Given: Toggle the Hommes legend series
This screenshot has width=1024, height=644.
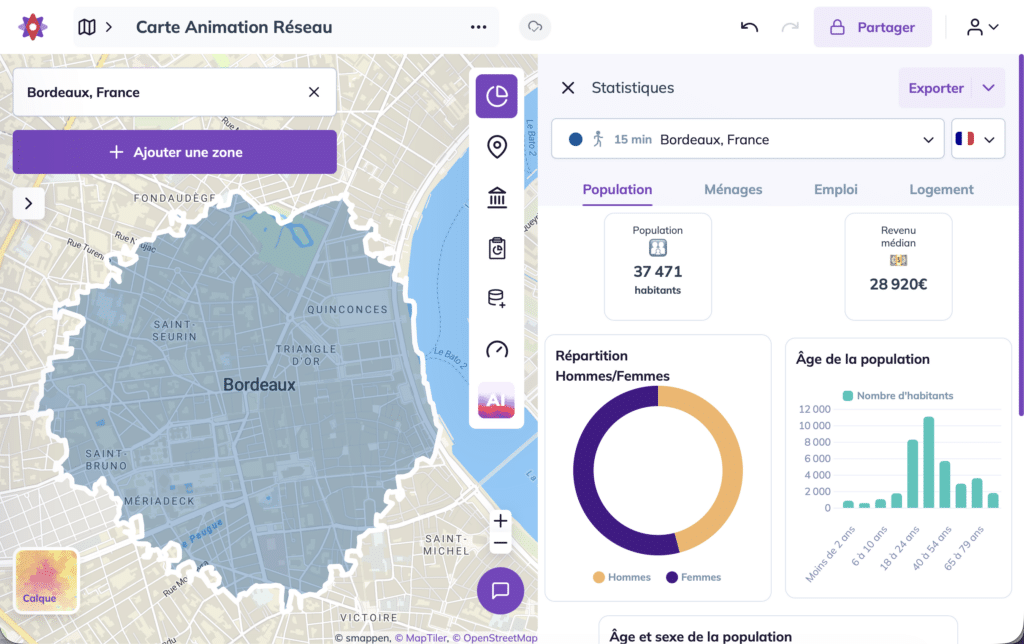Looking at the screenshot, I should (622, 577).
